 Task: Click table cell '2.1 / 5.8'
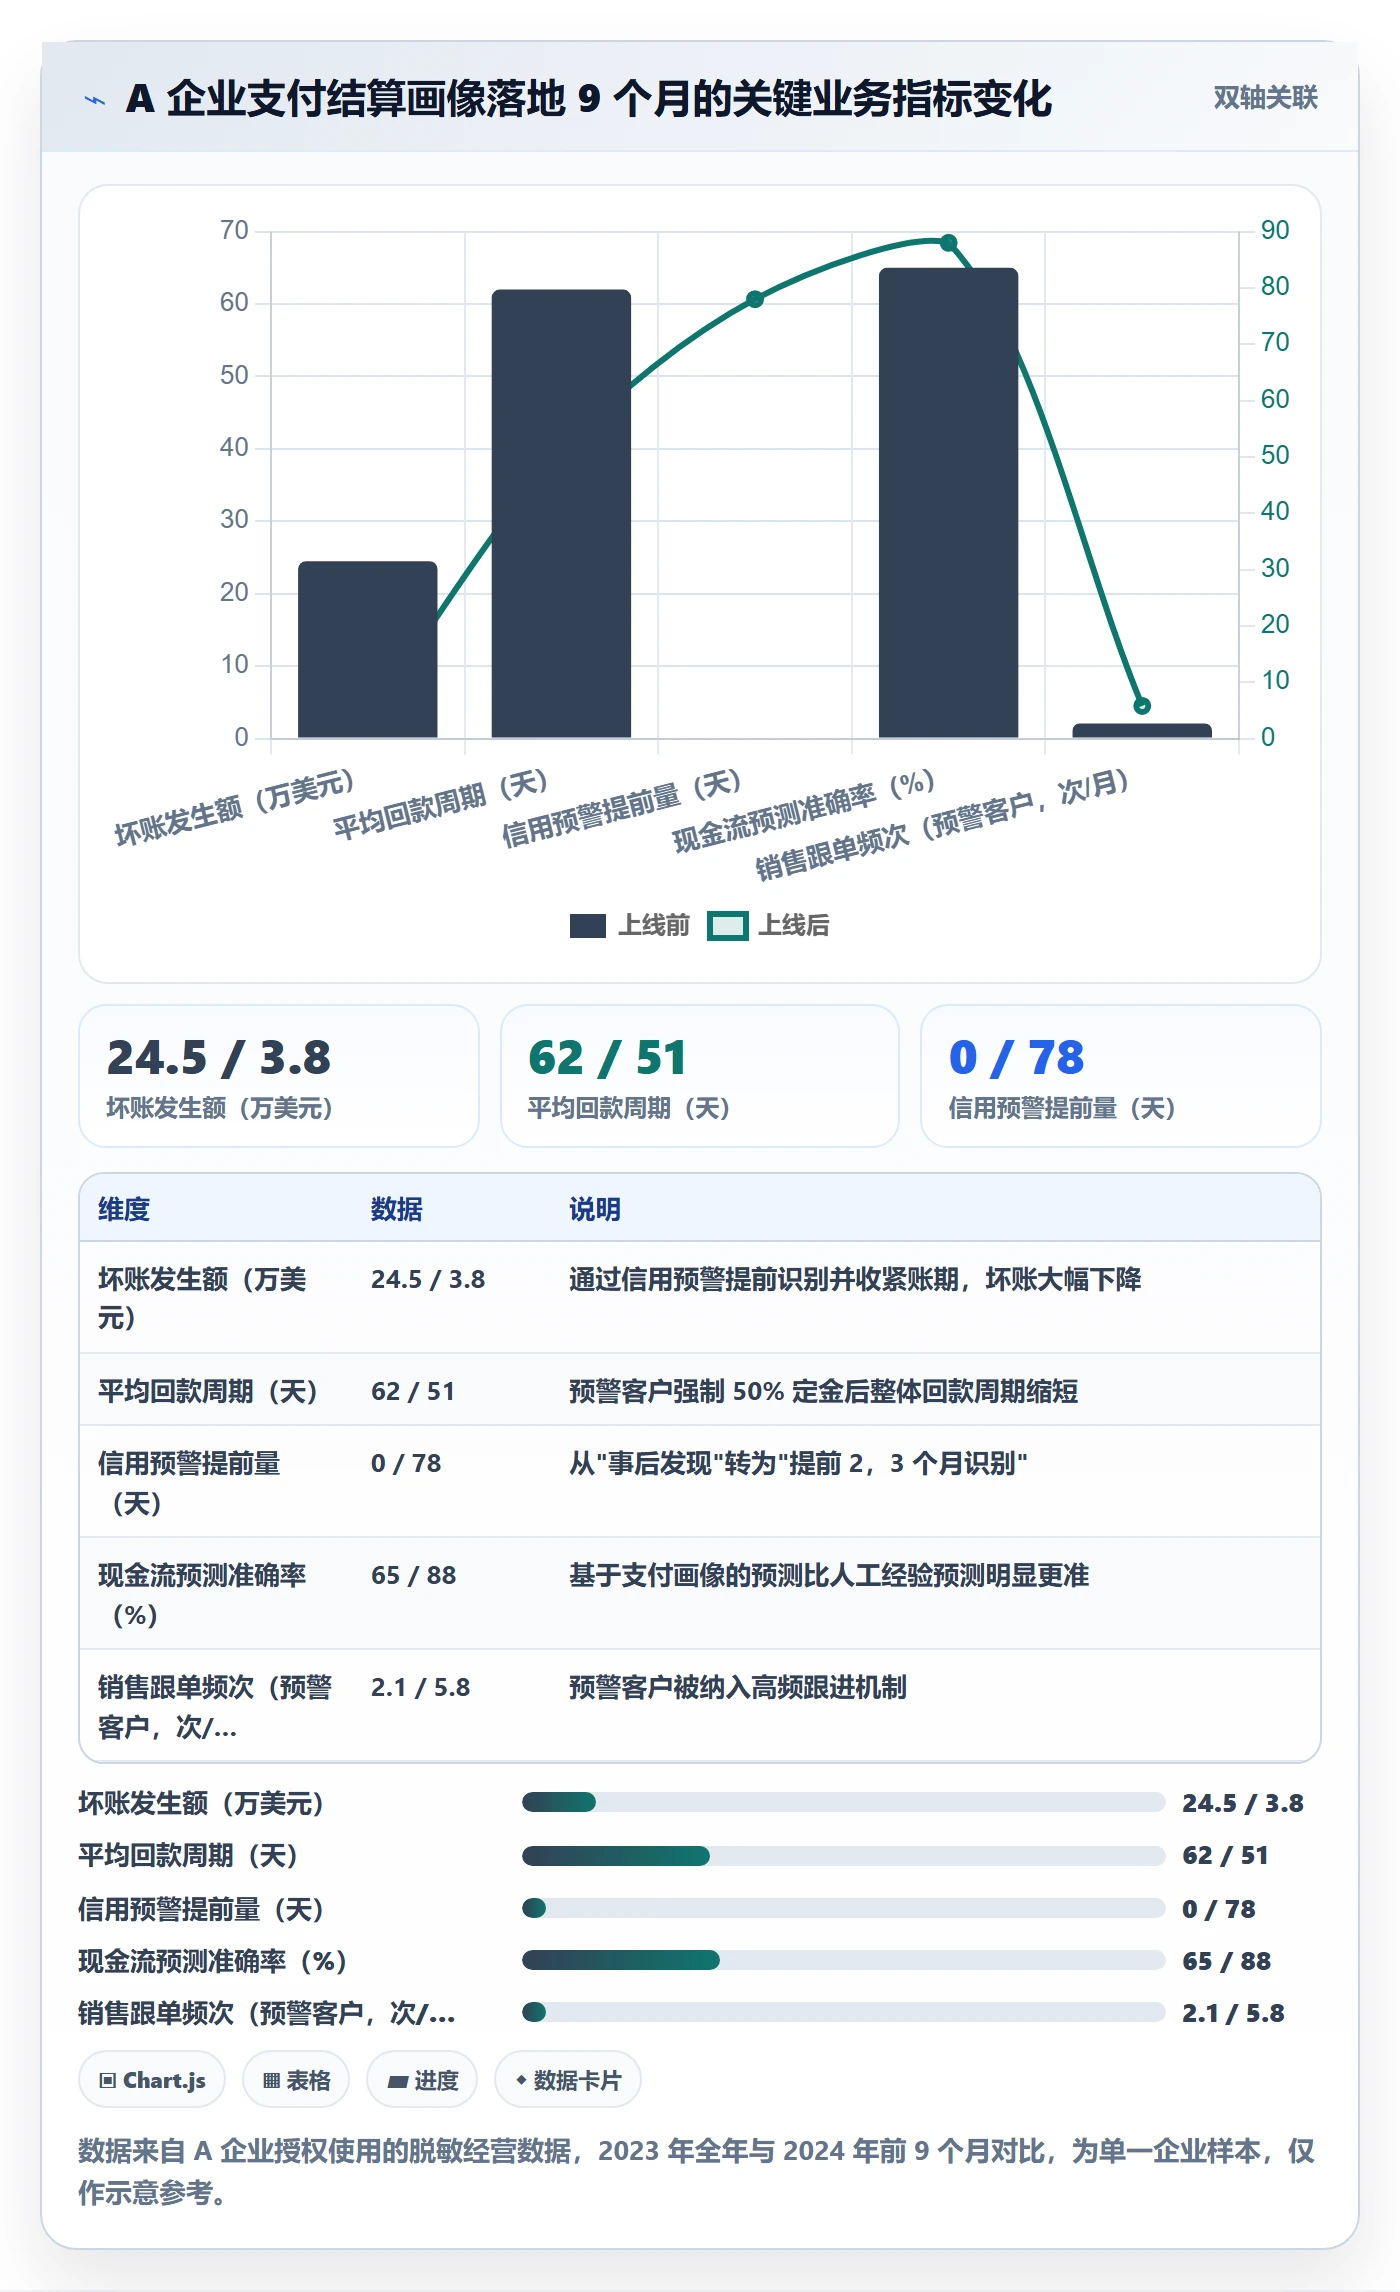(421, 1687)
